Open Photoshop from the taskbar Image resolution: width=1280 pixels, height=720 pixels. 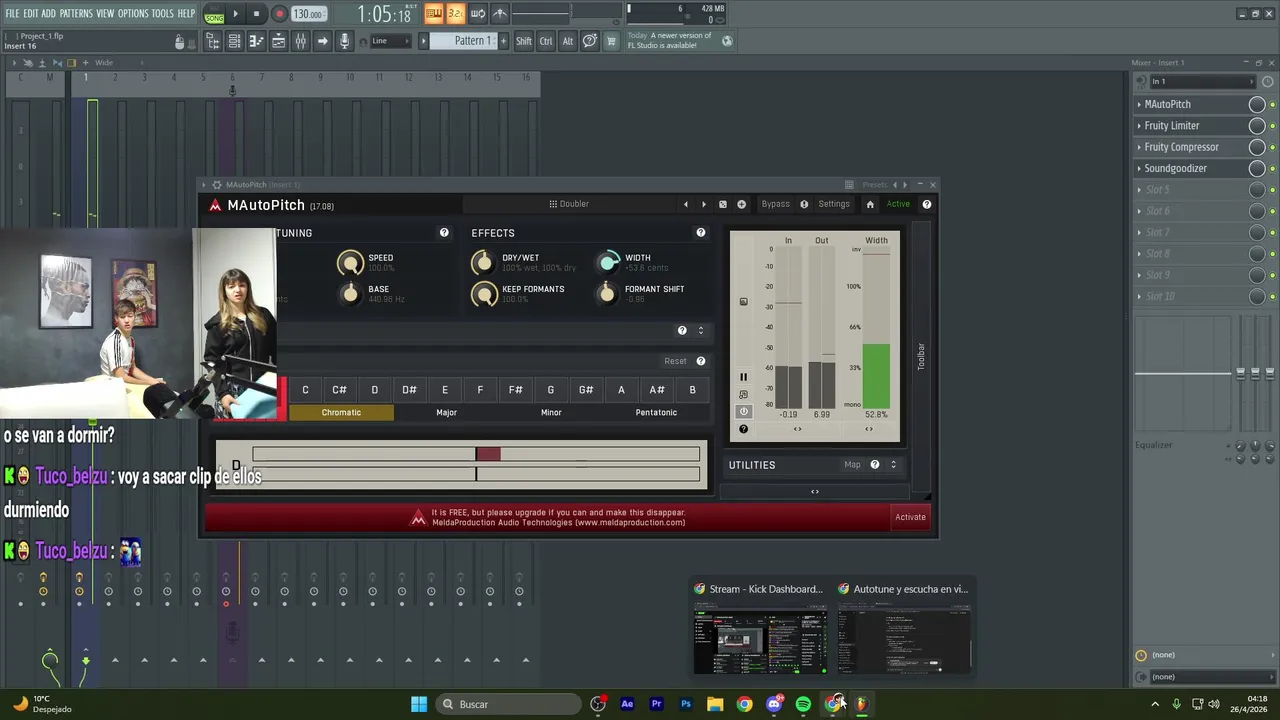tap(686, 704)
